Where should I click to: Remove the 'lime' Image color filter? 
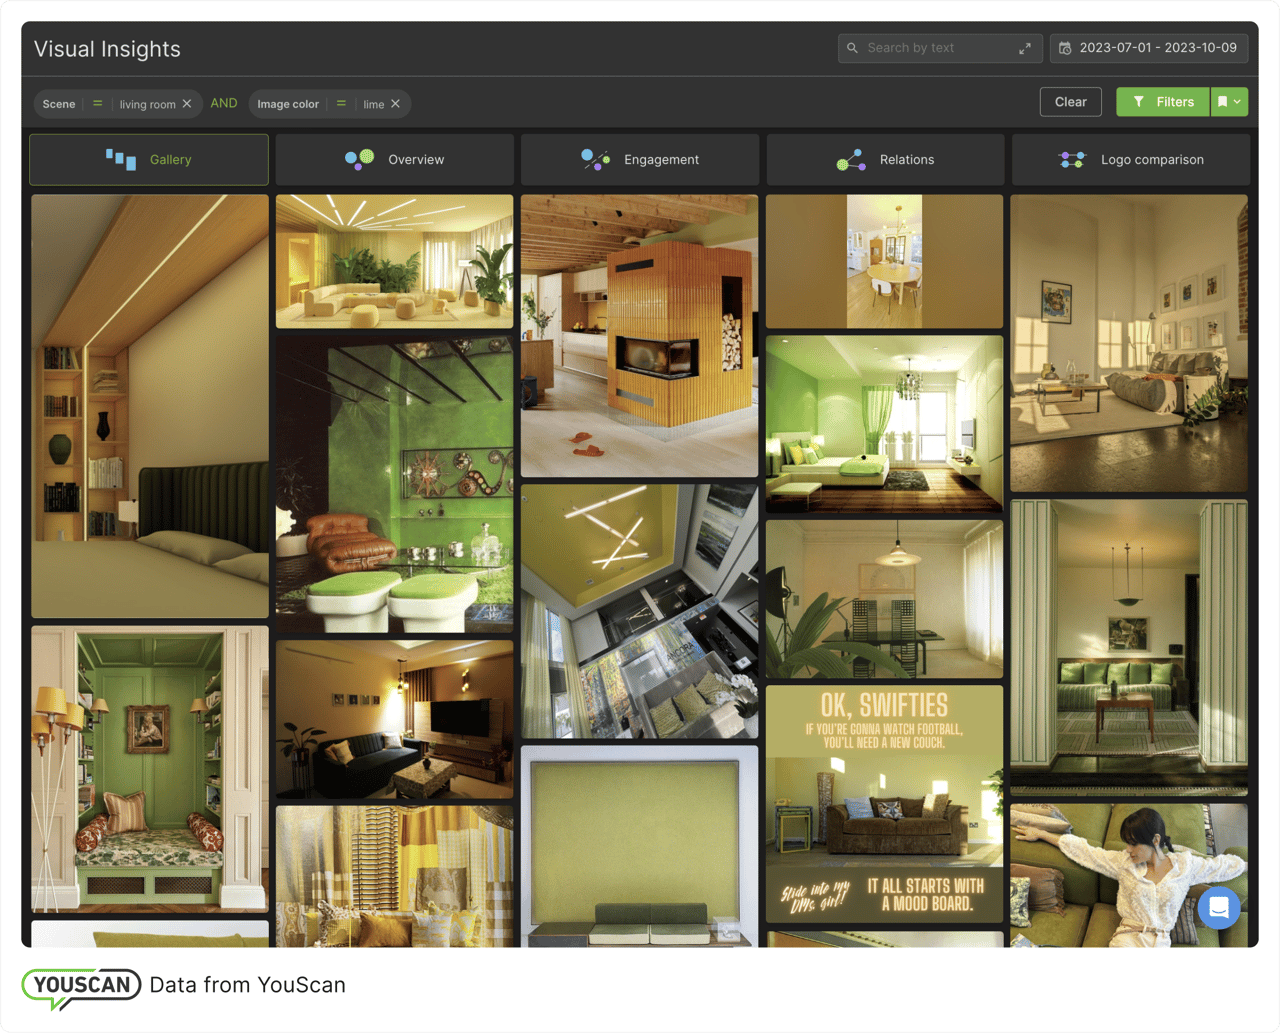coord(396,103)
